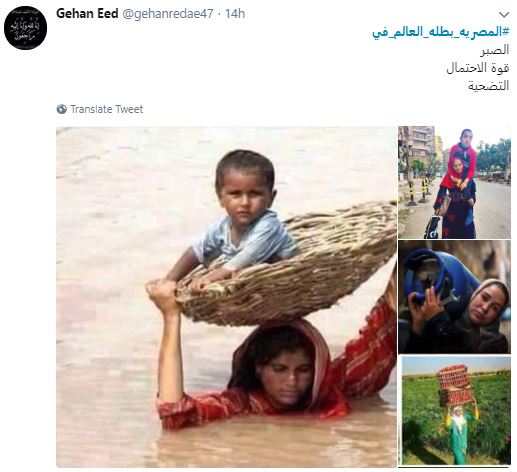Click the tweet text line التضحية

coord(489,86)
